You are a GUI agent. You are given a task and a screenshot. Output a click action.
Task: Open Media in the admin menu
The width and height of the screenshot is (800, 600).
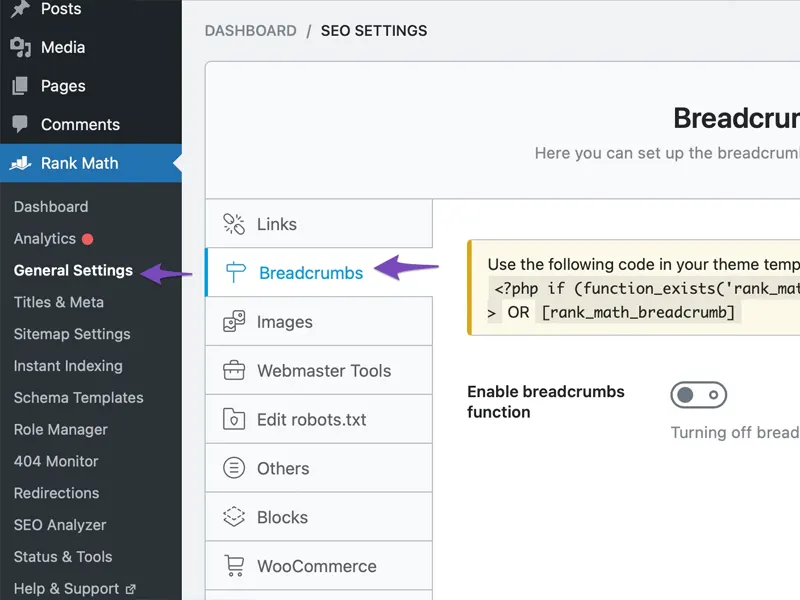pyautogui.click(x=63, y=47)
